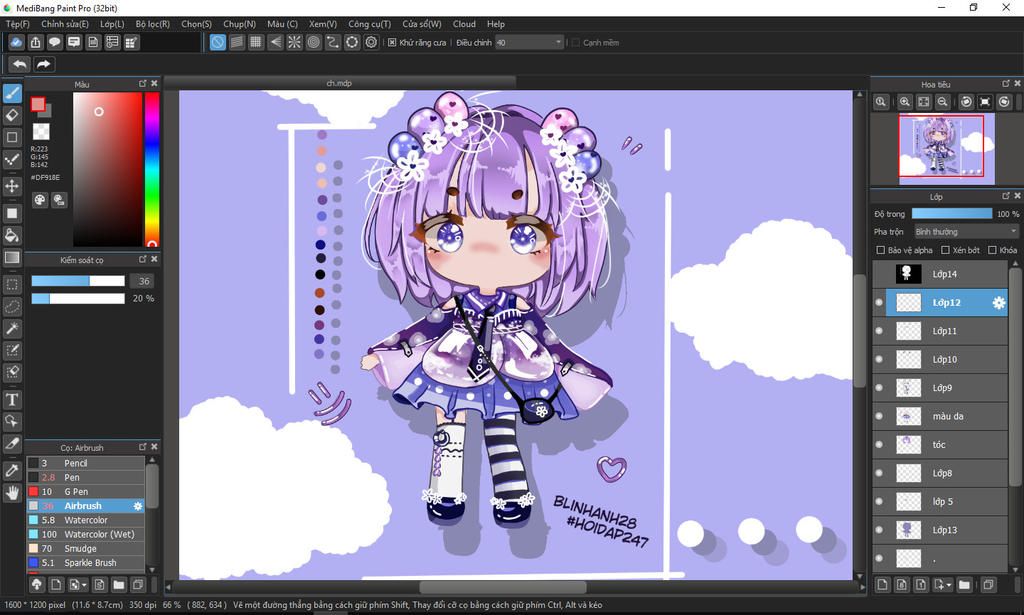Activate the rectangular Select tool

point(12,285)
